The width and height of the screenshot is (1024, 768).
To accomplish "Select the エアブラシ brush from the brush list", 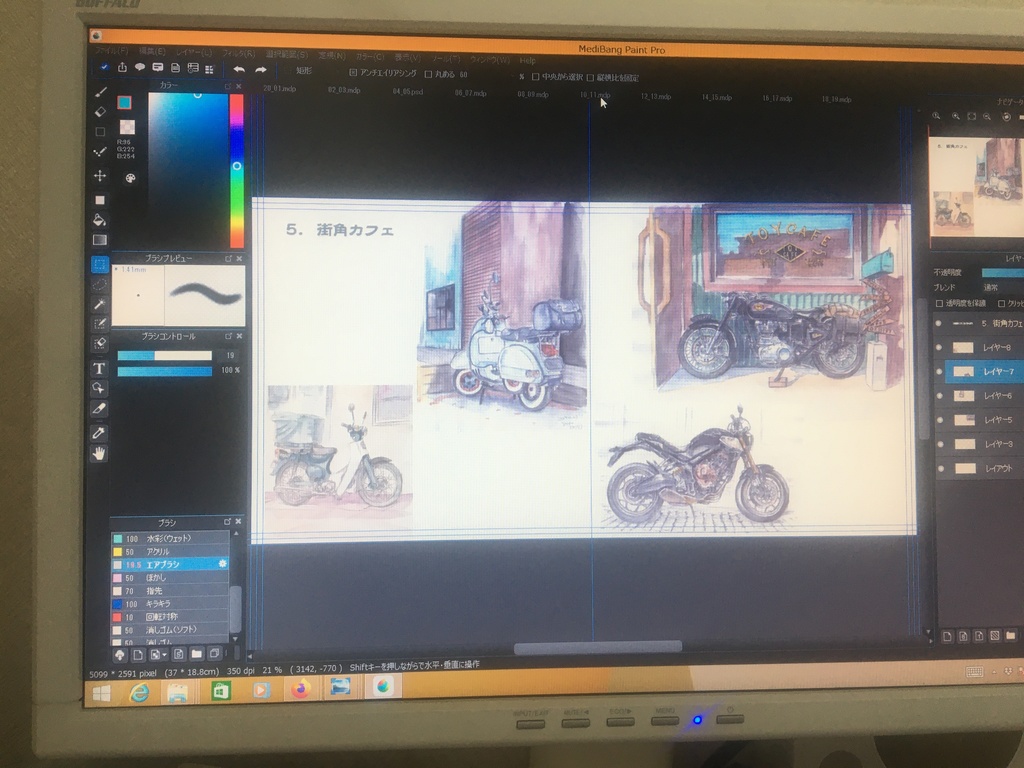I will (x=164, y=563).
